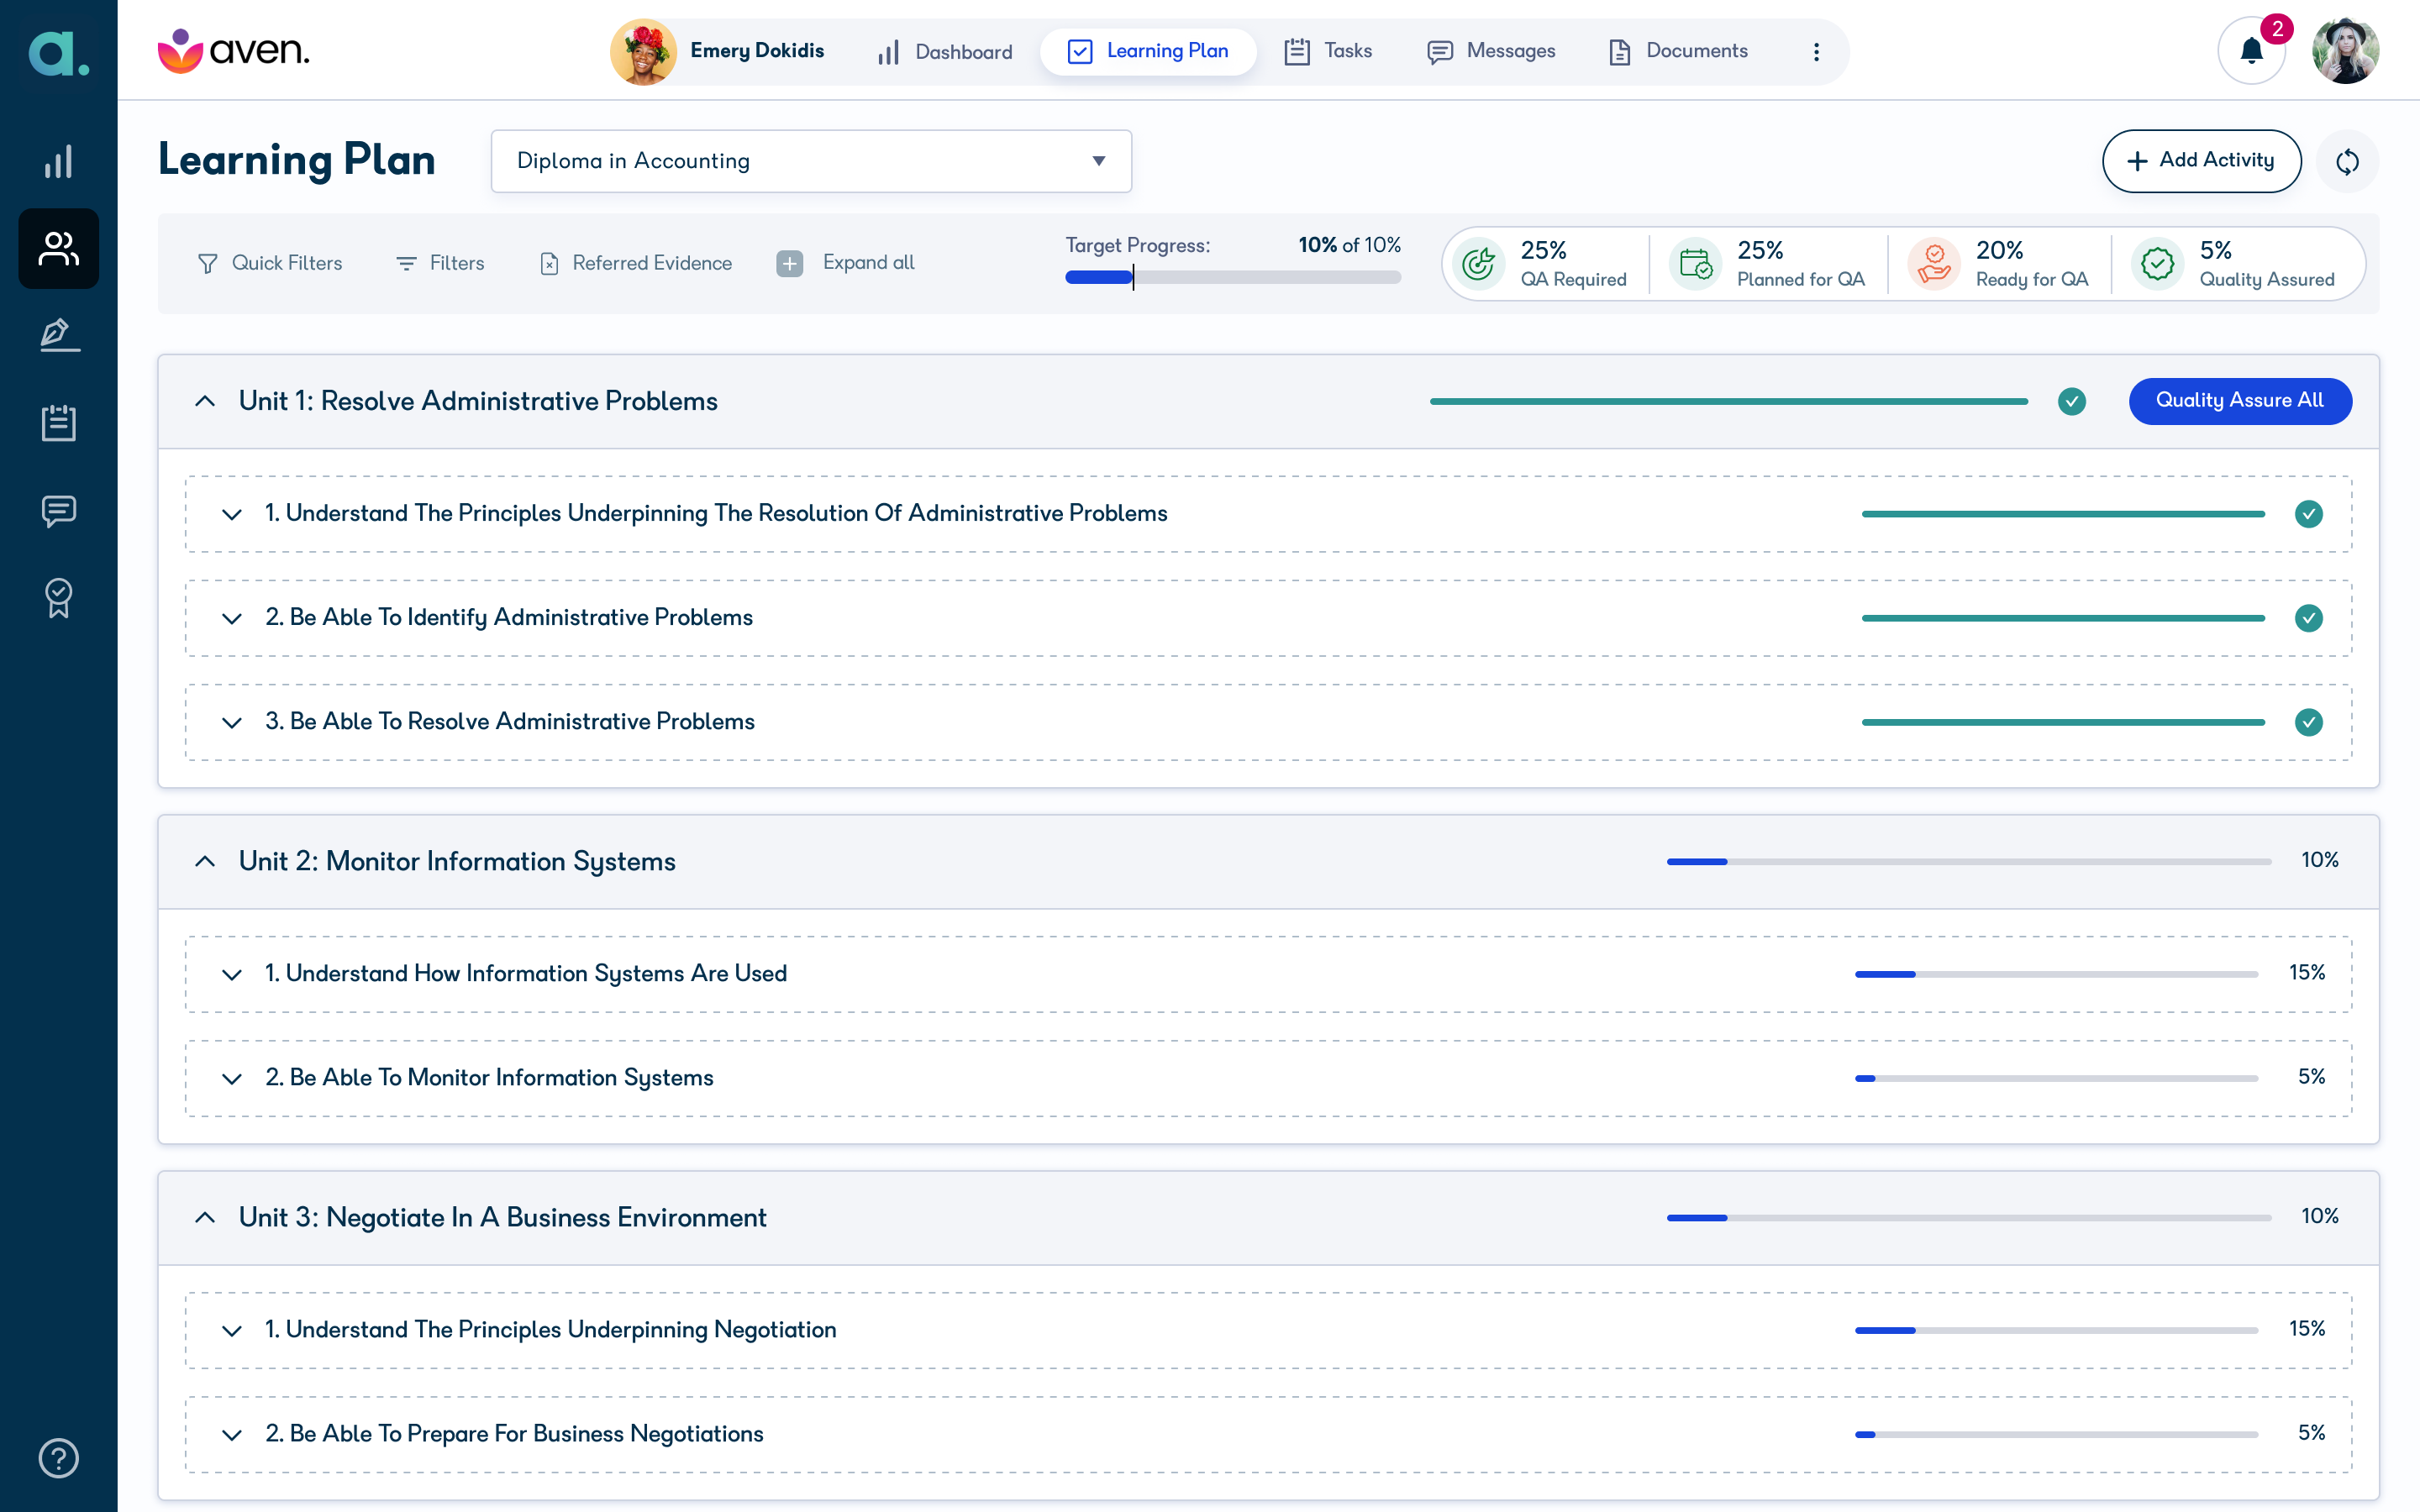Image resolution: width=2420 pixels, height=1512 pixels.
Task: Open the clipboard tasks sidebar icon
Action: point(58,422)
